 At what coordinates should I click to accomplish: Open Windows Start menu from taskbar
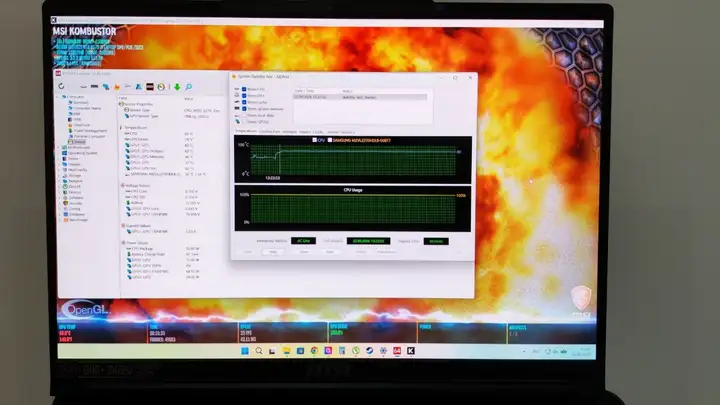coord(245,351)
